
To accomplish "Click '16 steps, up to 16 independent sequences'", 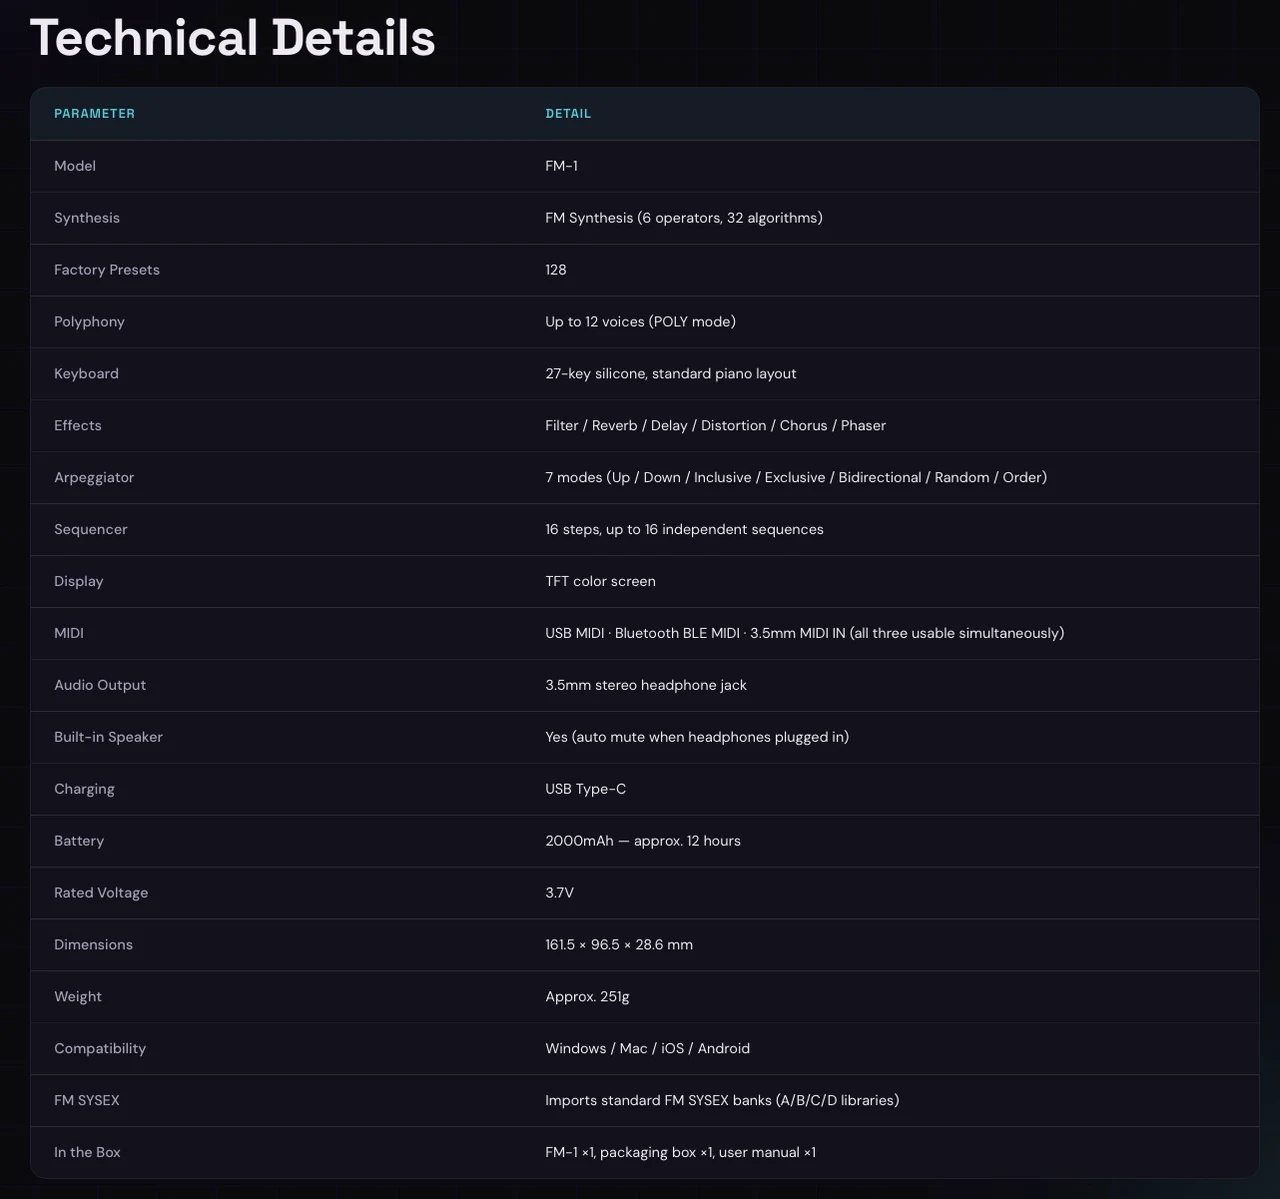I will (684, 530).
